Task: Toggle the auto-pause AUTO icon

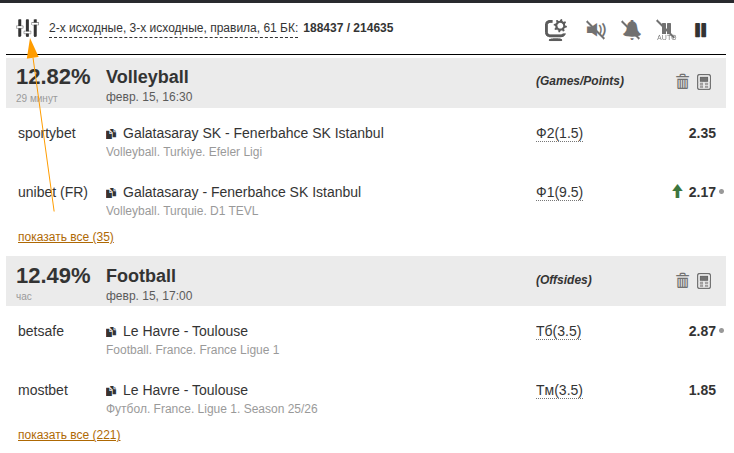Action: tap(666, 29)
